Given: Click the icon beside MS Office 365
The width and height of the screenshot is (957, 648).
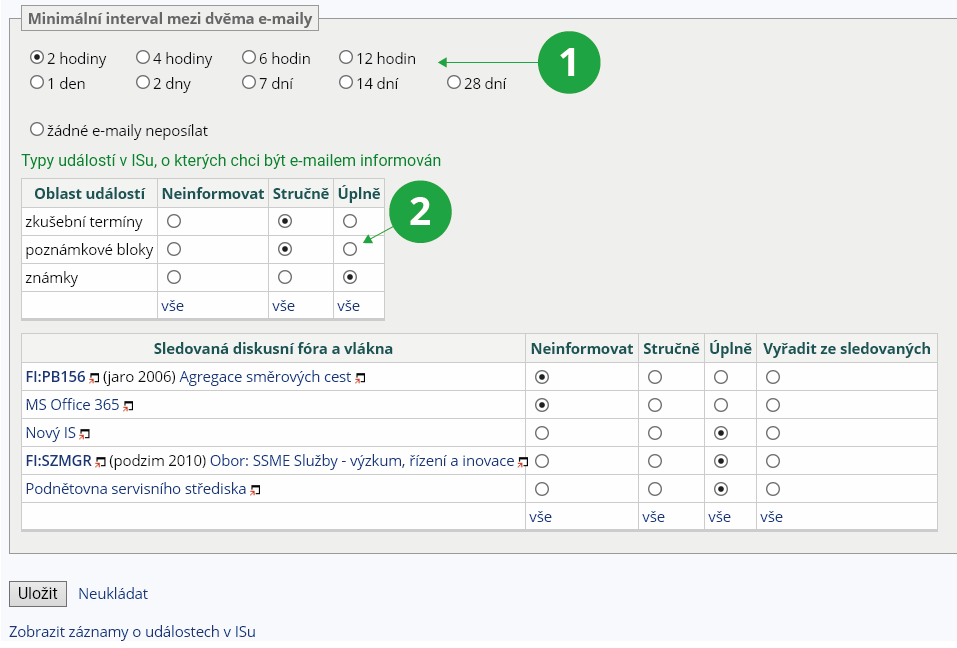Looking at the screenshot, I should (128, 406).
